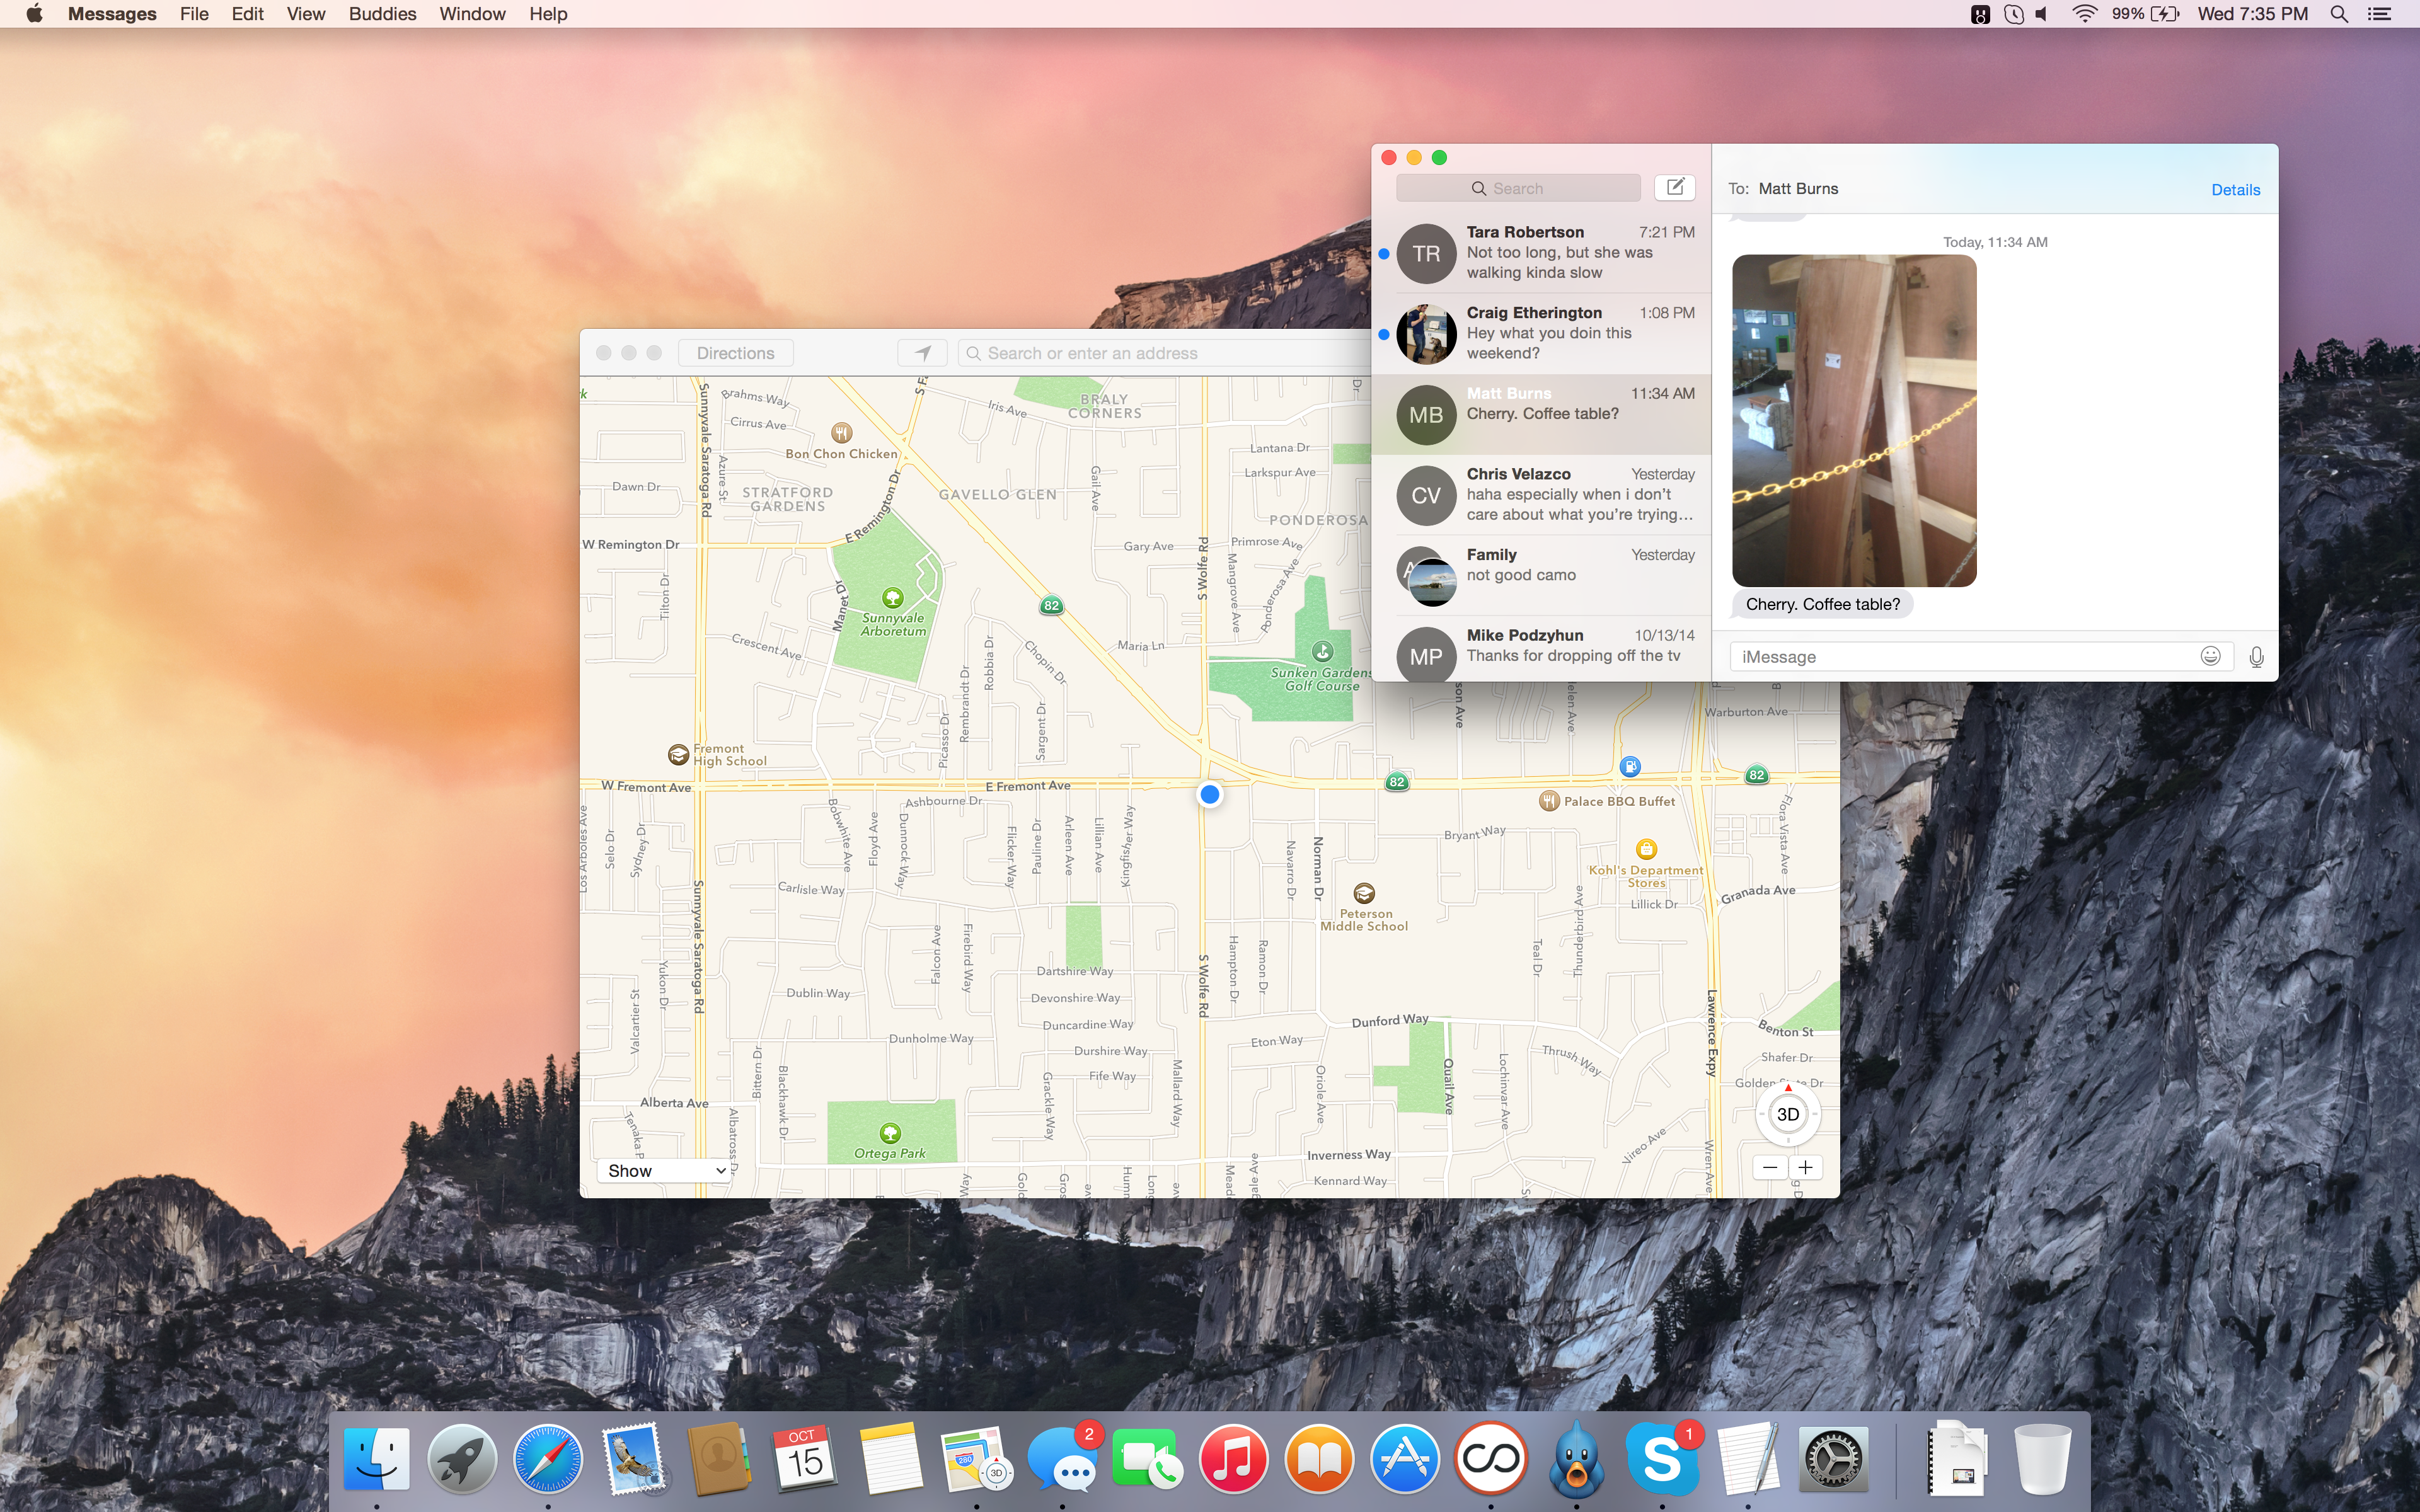Click the Directions button in Maps
The image size is (2420, 1512).
click(735, 353)
